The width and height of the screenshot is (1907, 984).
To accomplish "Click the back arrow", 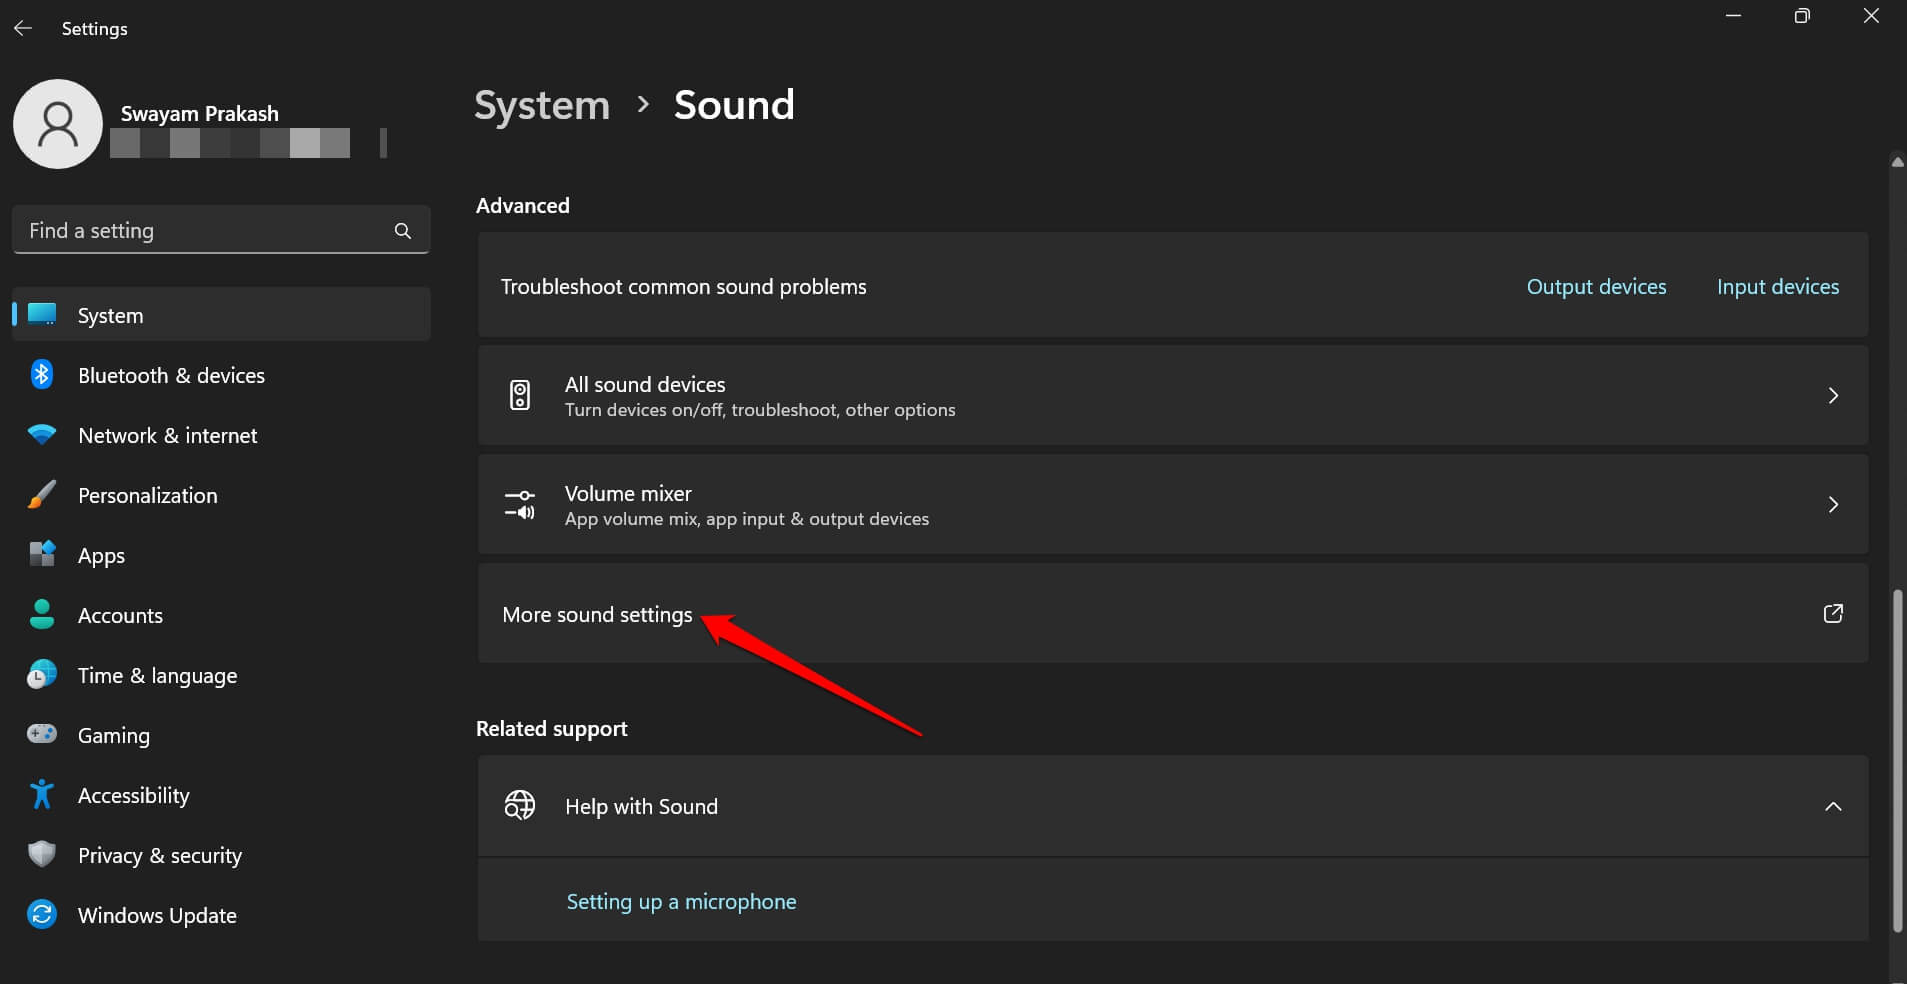I will click(23, 27).
